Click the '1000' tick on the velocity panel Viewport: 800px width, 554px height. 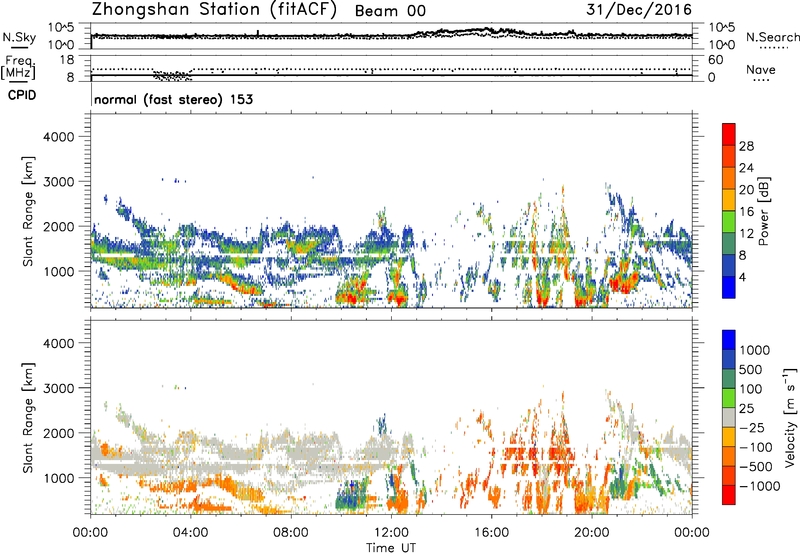click(60, 478)
